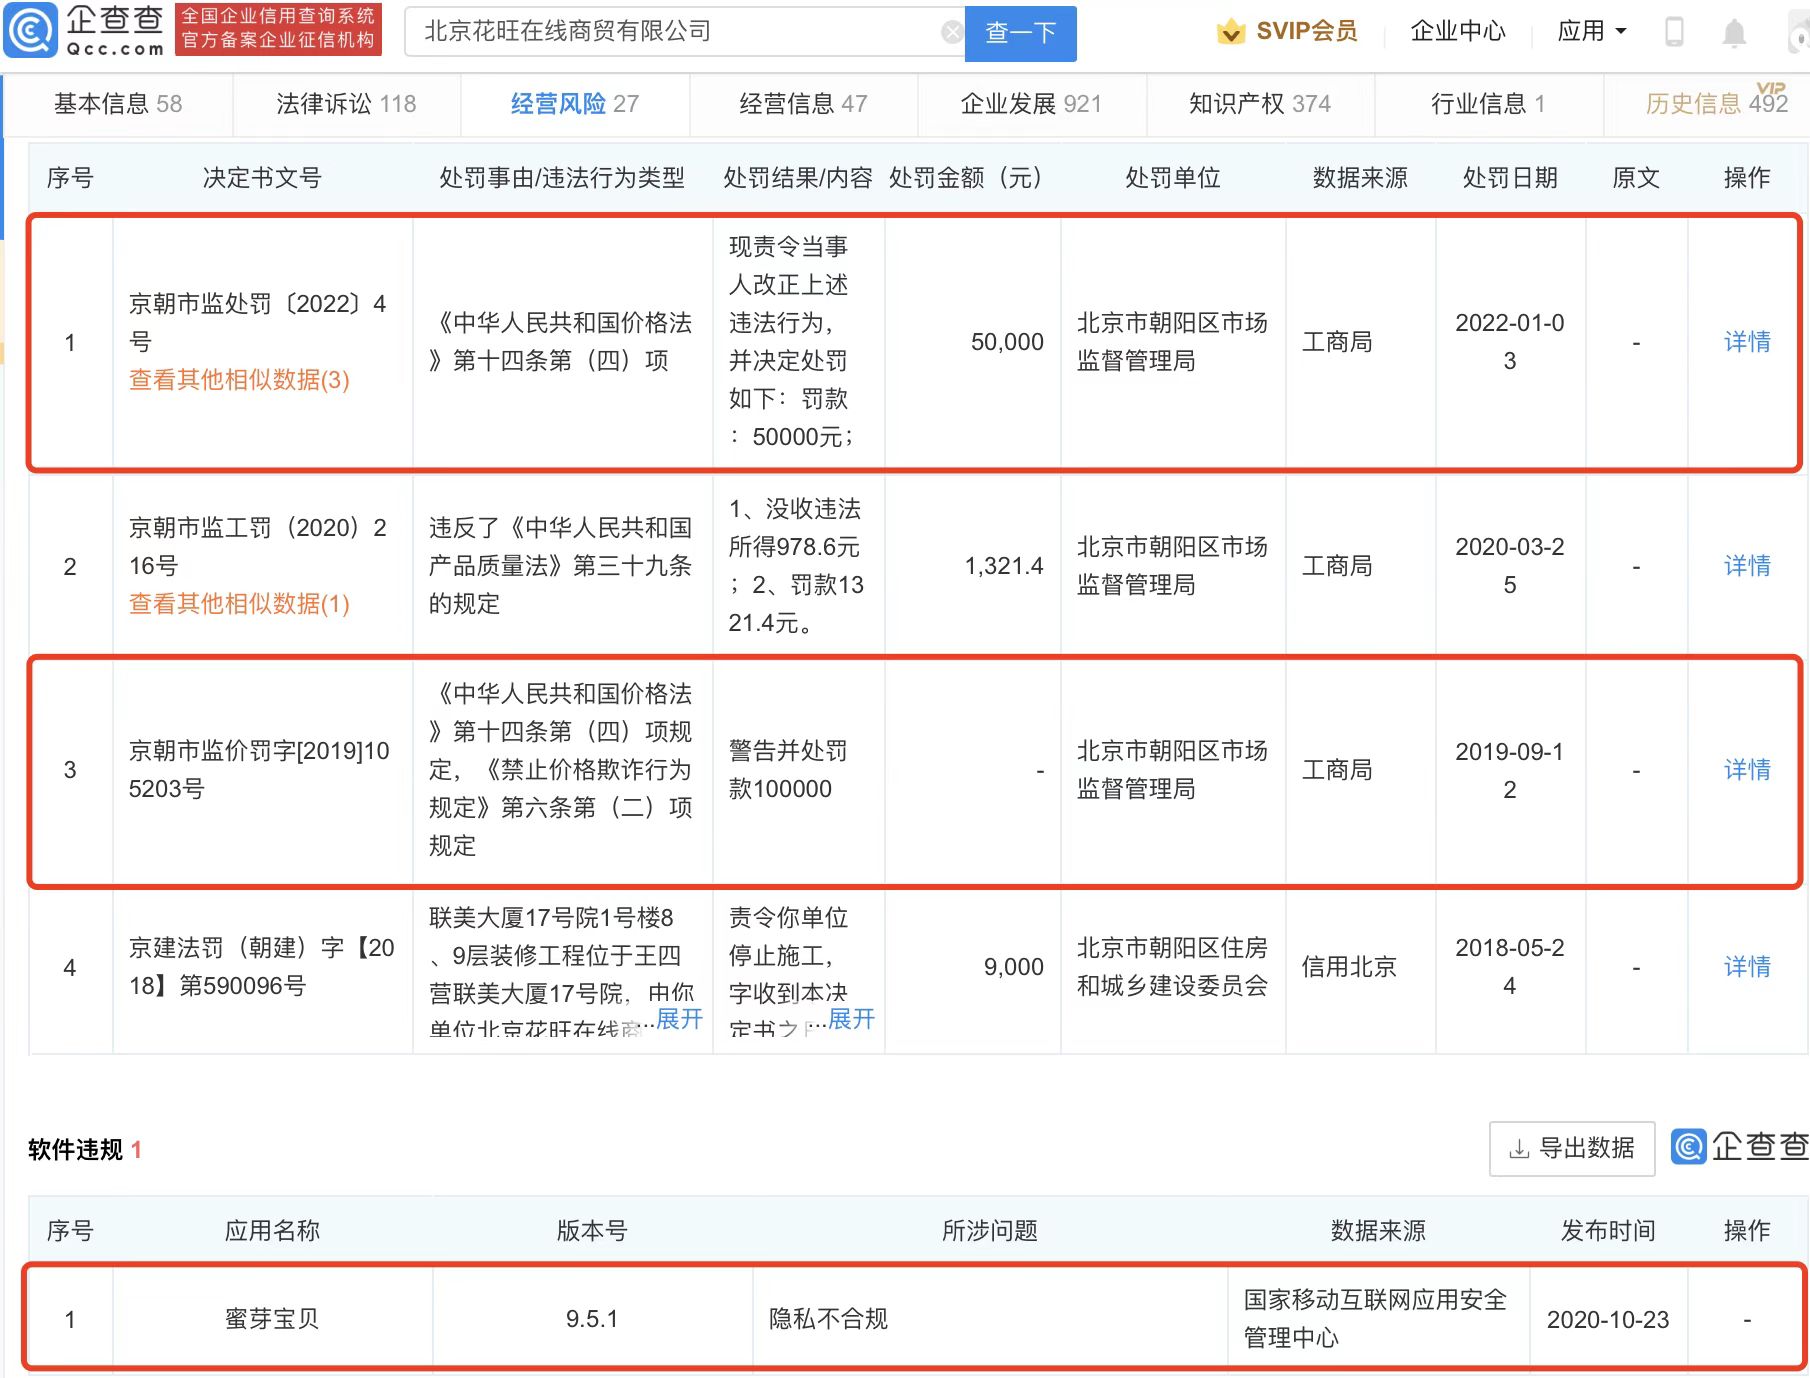The image size is (1810, 1378).
Task: Open the 企业中心 menu item
Action: pos(1457,32)
